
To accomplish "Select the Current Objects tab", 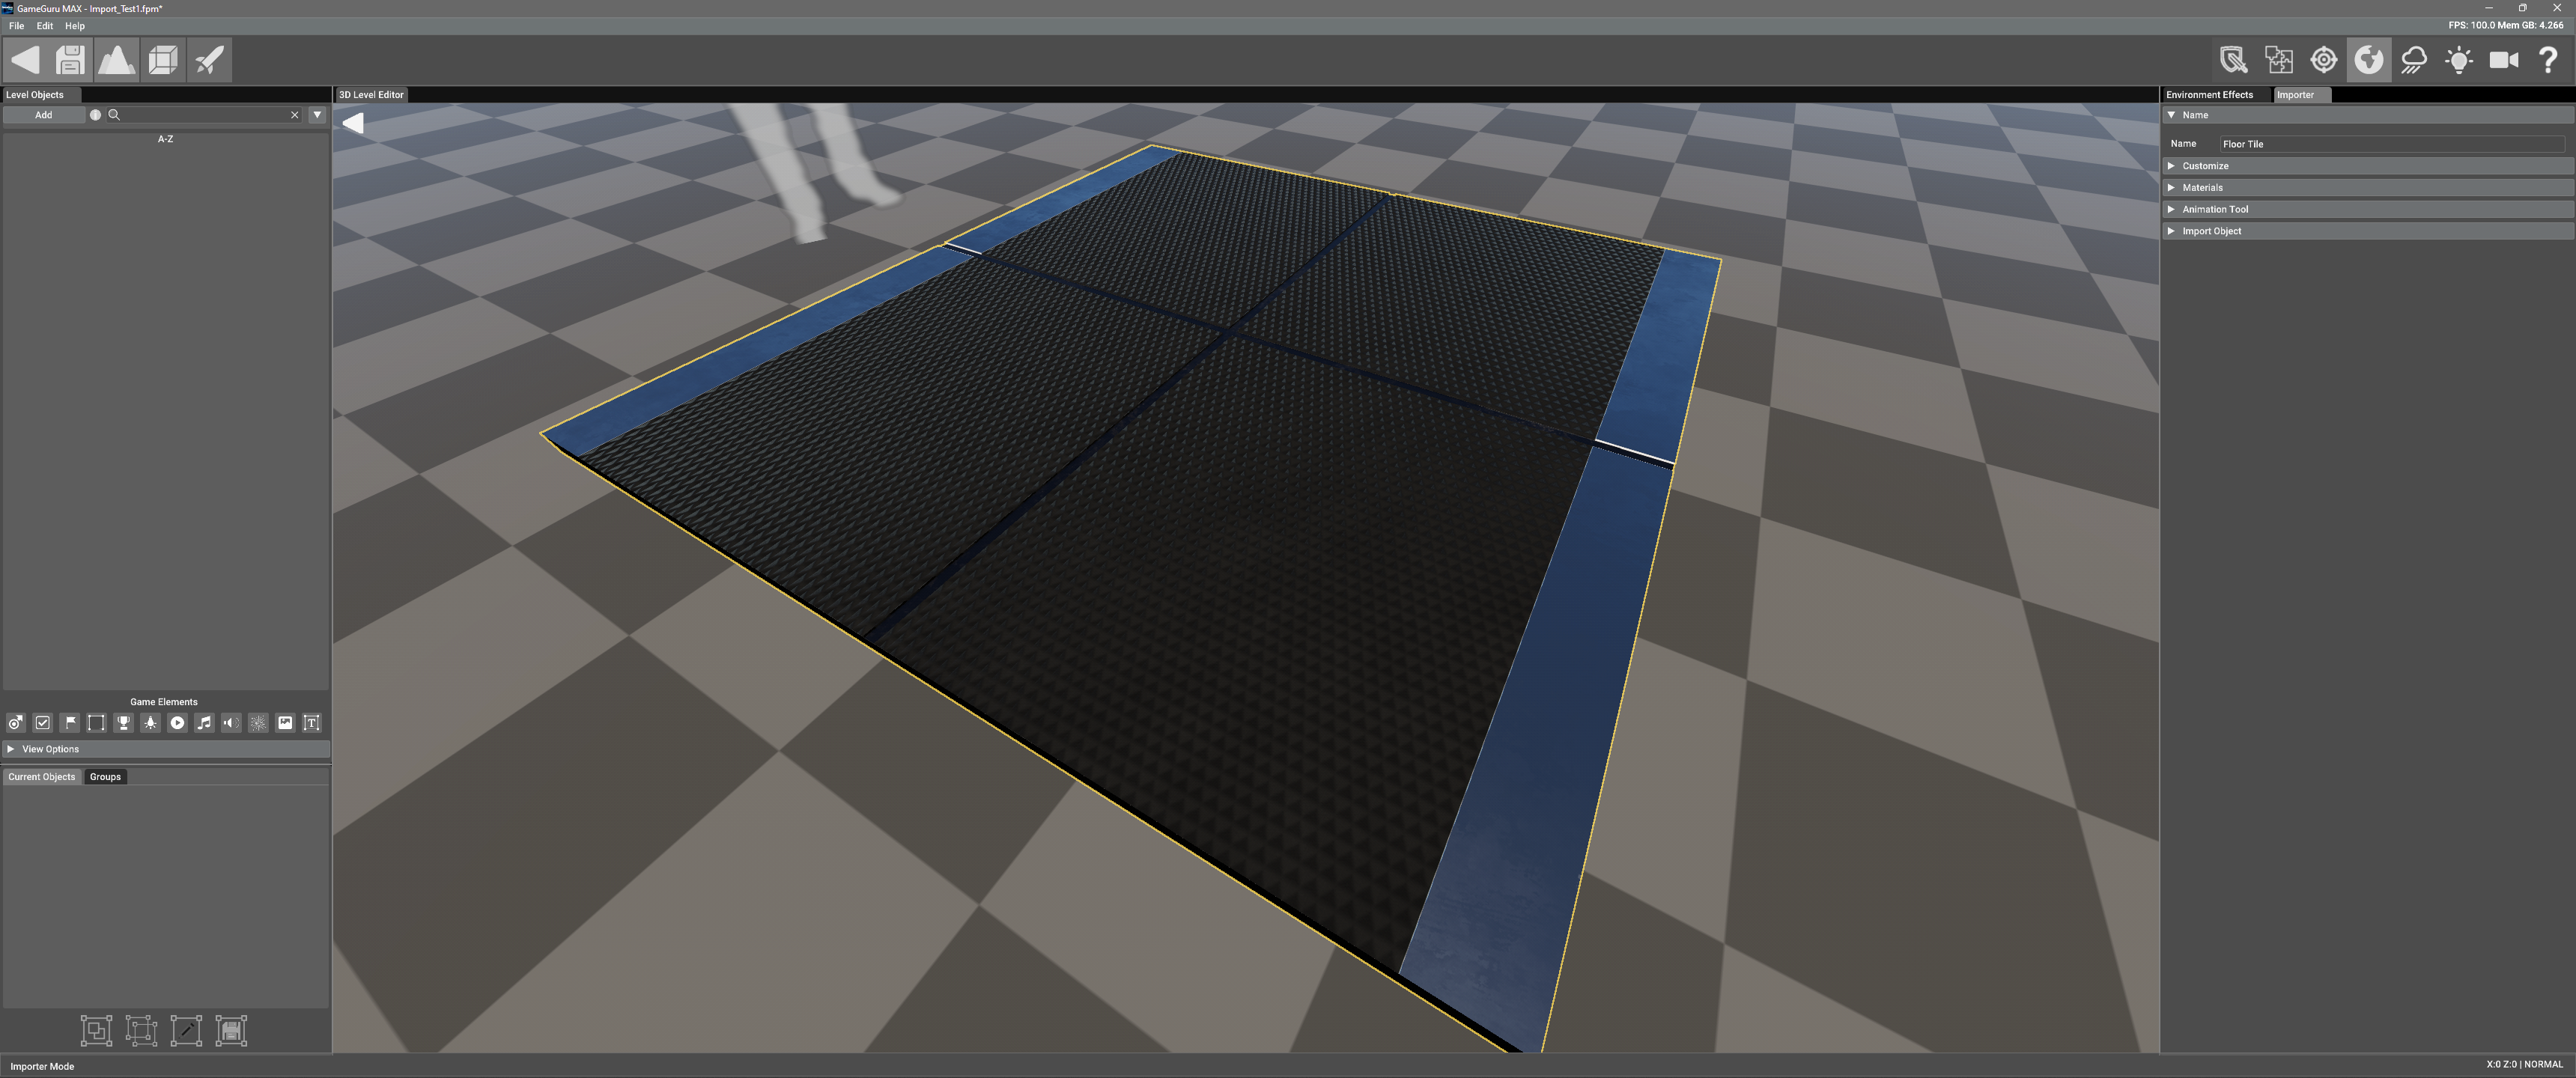I will (x=41, y=777).
